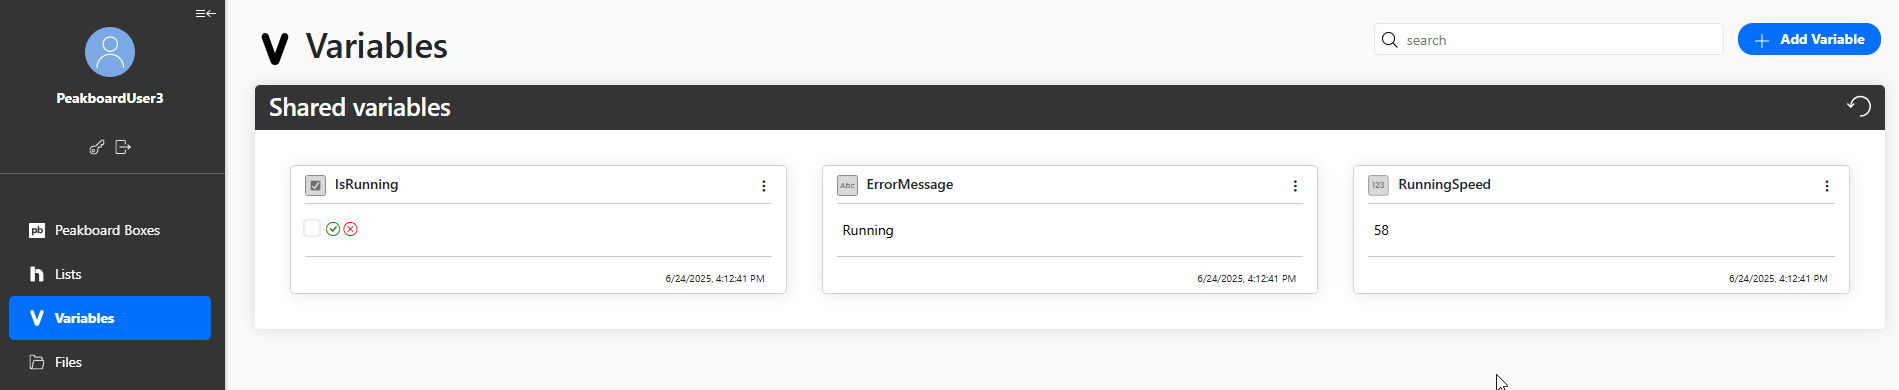Click the key icon under the username
Viewport: 1899px width, 390px height.
97,147
